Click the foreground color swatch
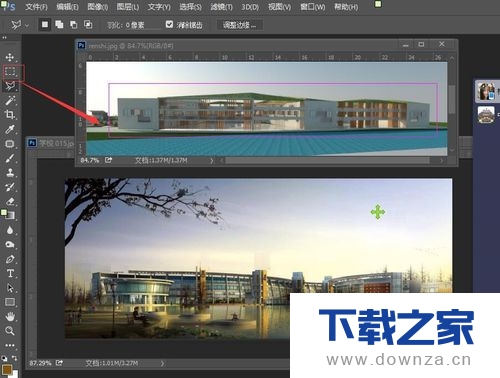 [7, 369]
